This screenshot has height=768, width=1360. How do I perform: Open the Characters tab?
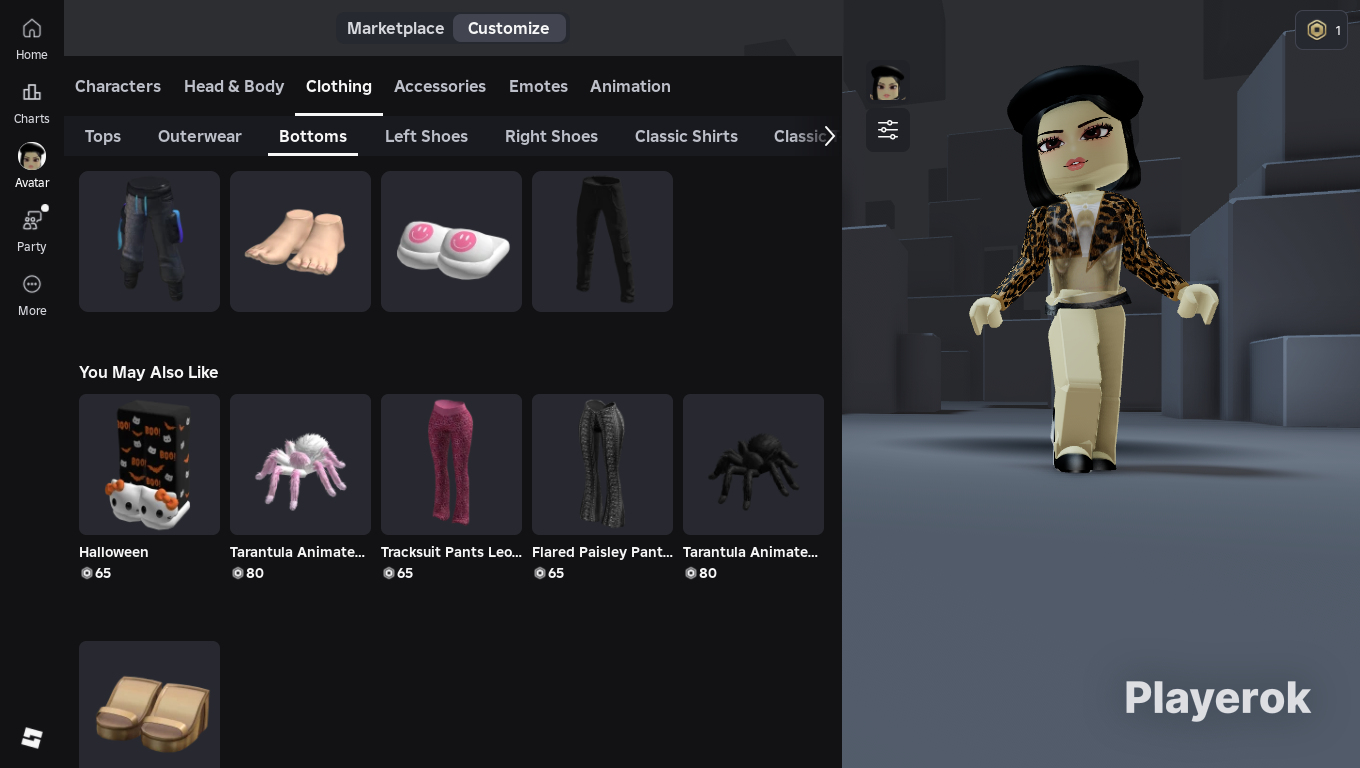pyautogui.click(x=118, y=86)
